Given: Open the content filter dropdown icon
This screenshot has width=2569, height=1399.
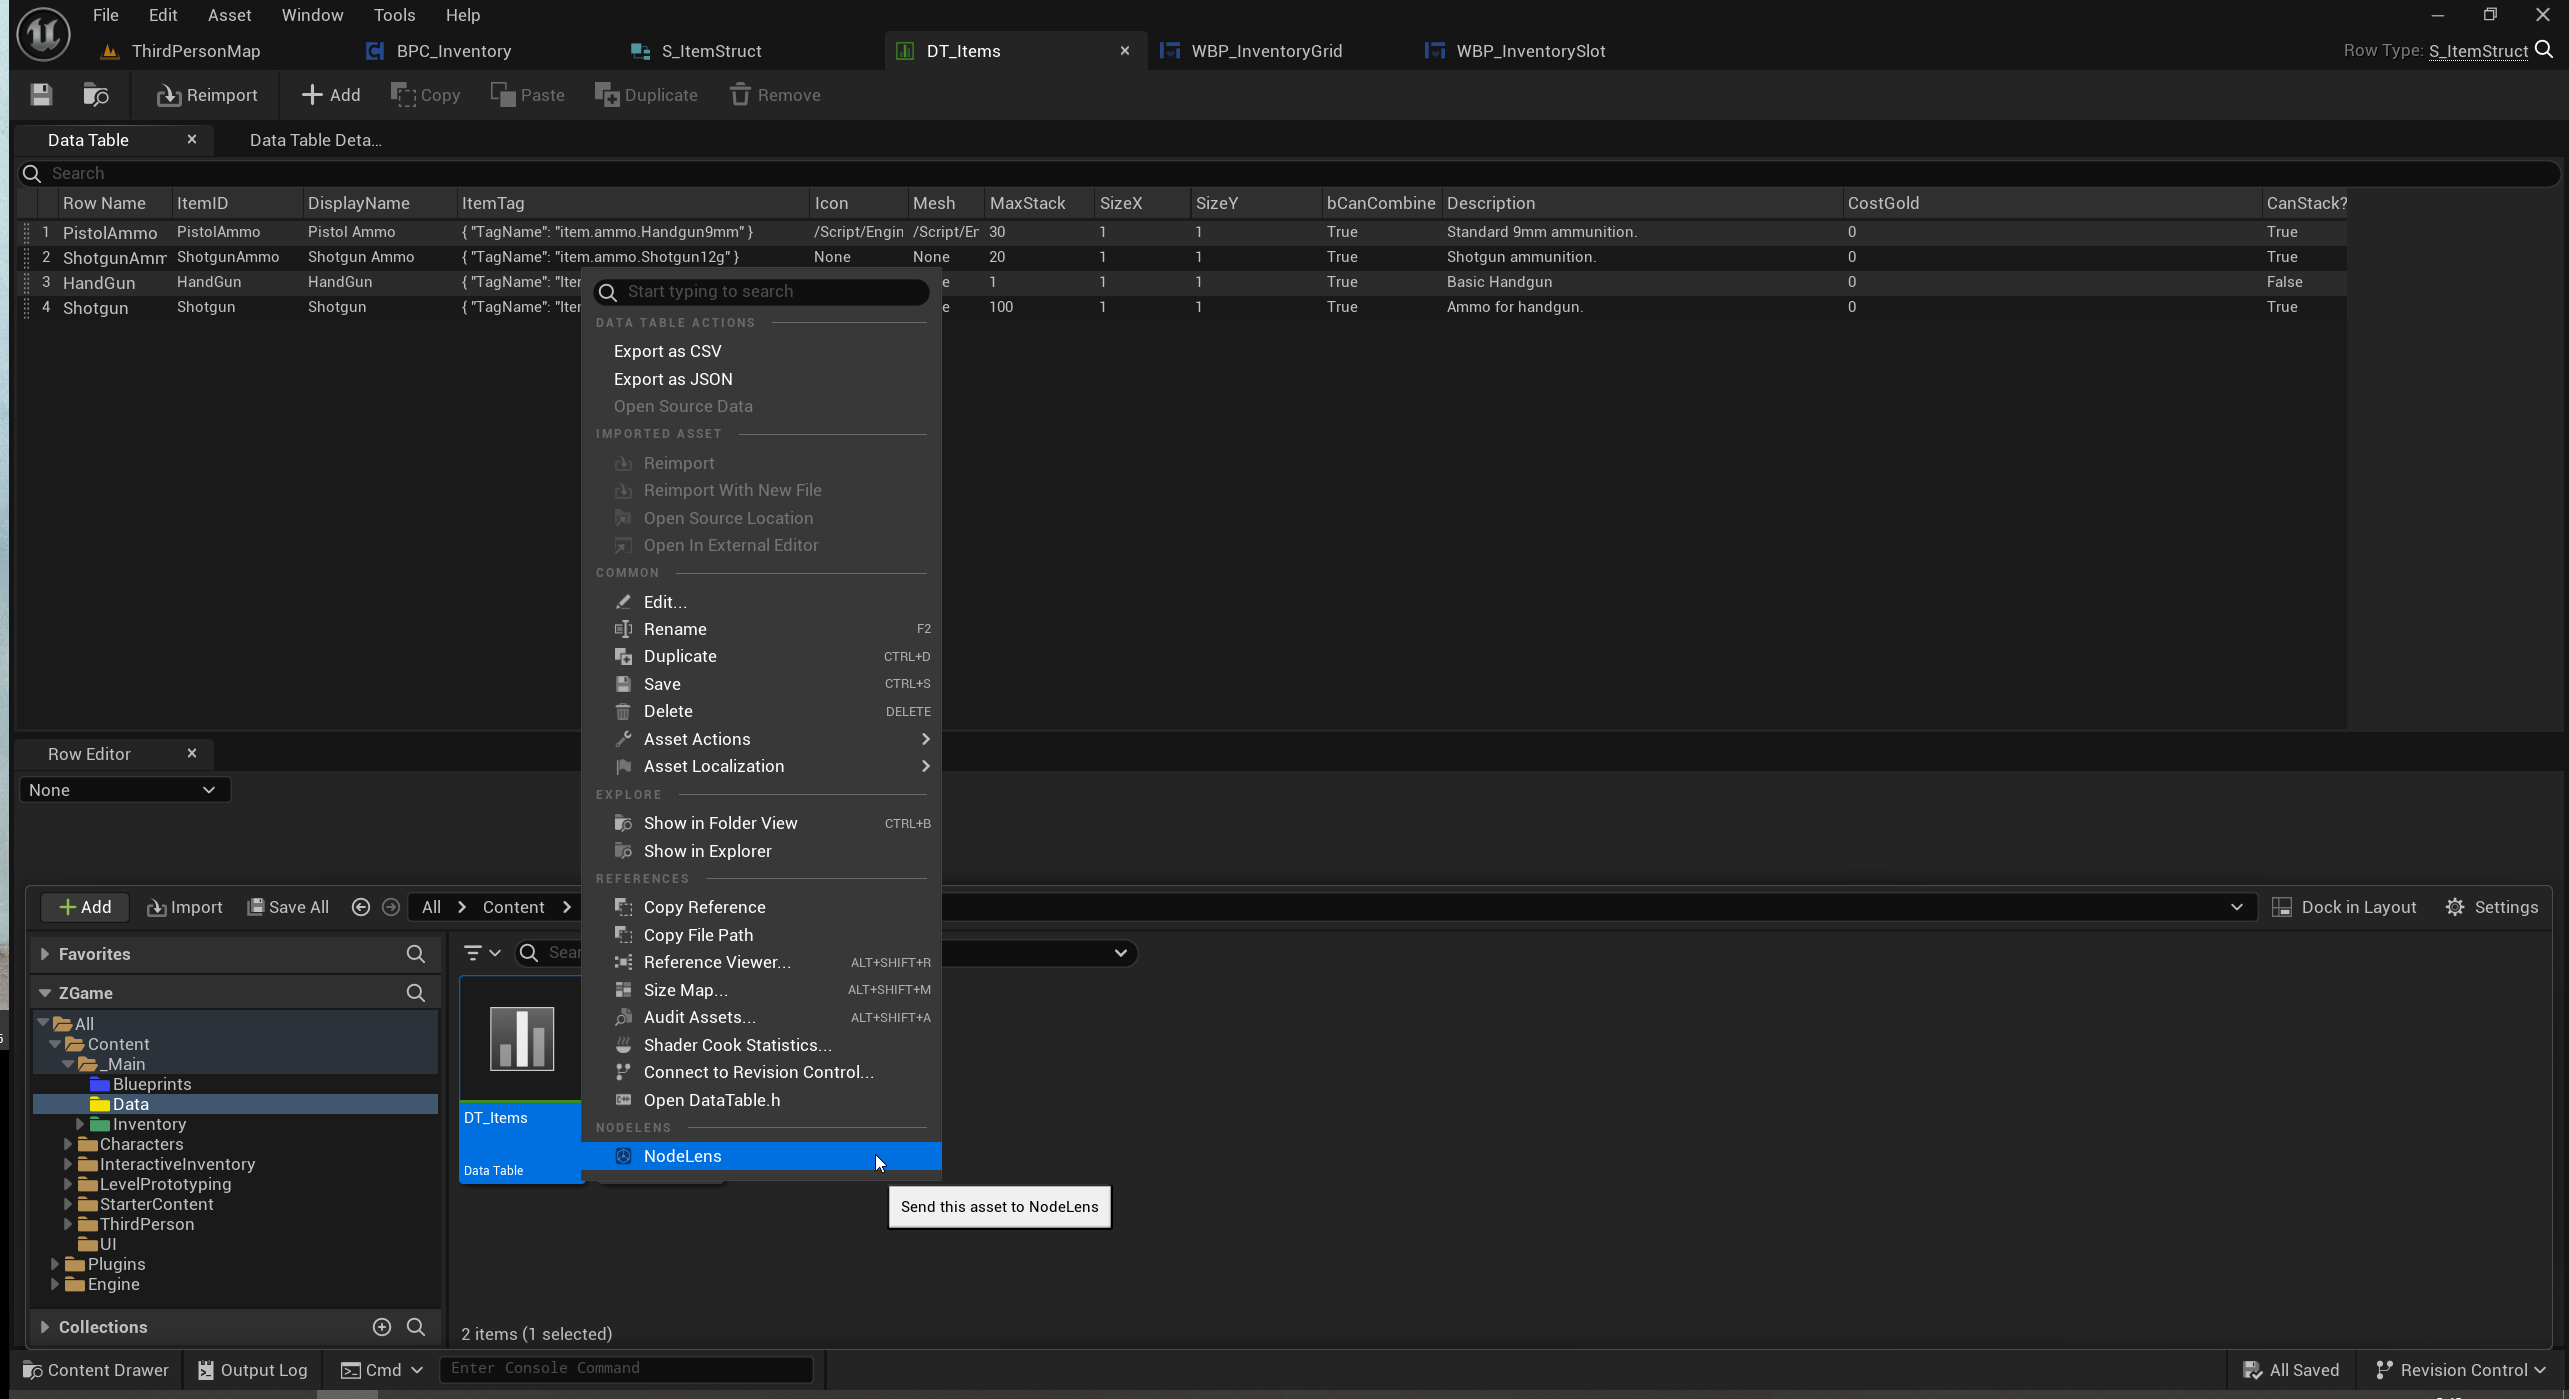Looking at the screenshot, I should [482, 953].
